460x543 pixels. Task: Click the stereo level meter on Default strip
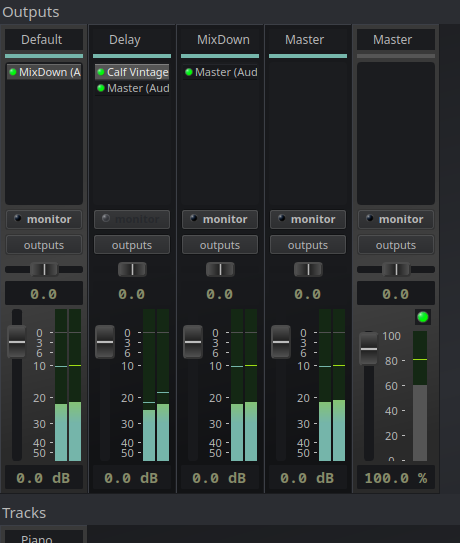tap(68, 385)
